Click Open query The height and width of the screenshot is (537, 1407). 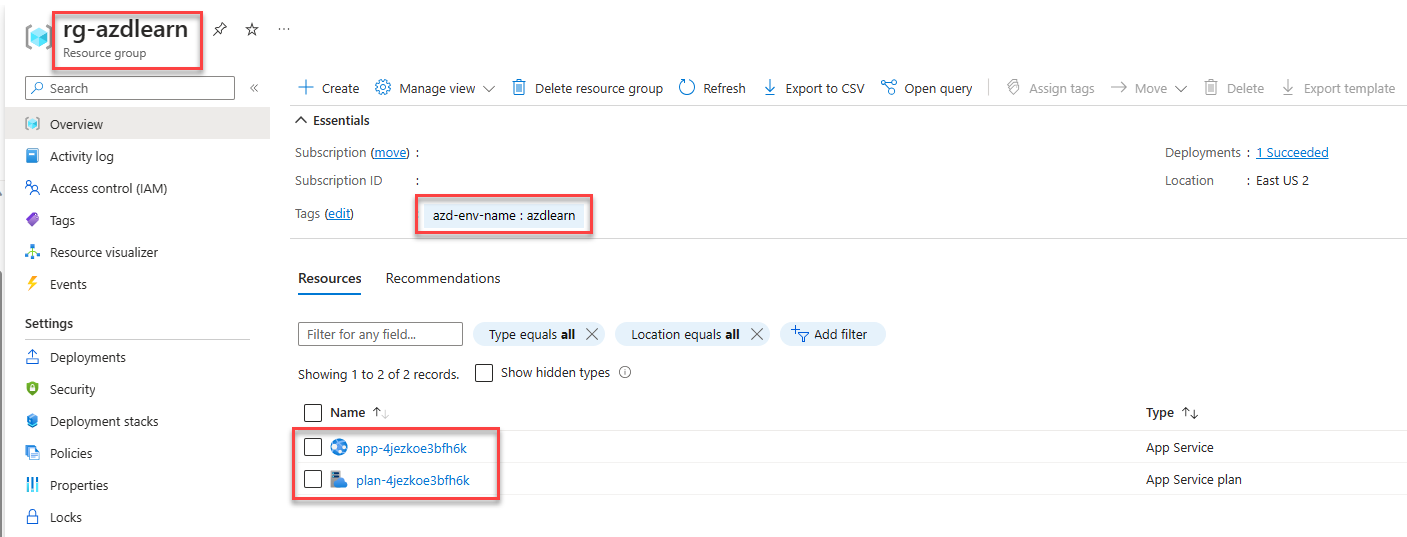pos(926,88)
